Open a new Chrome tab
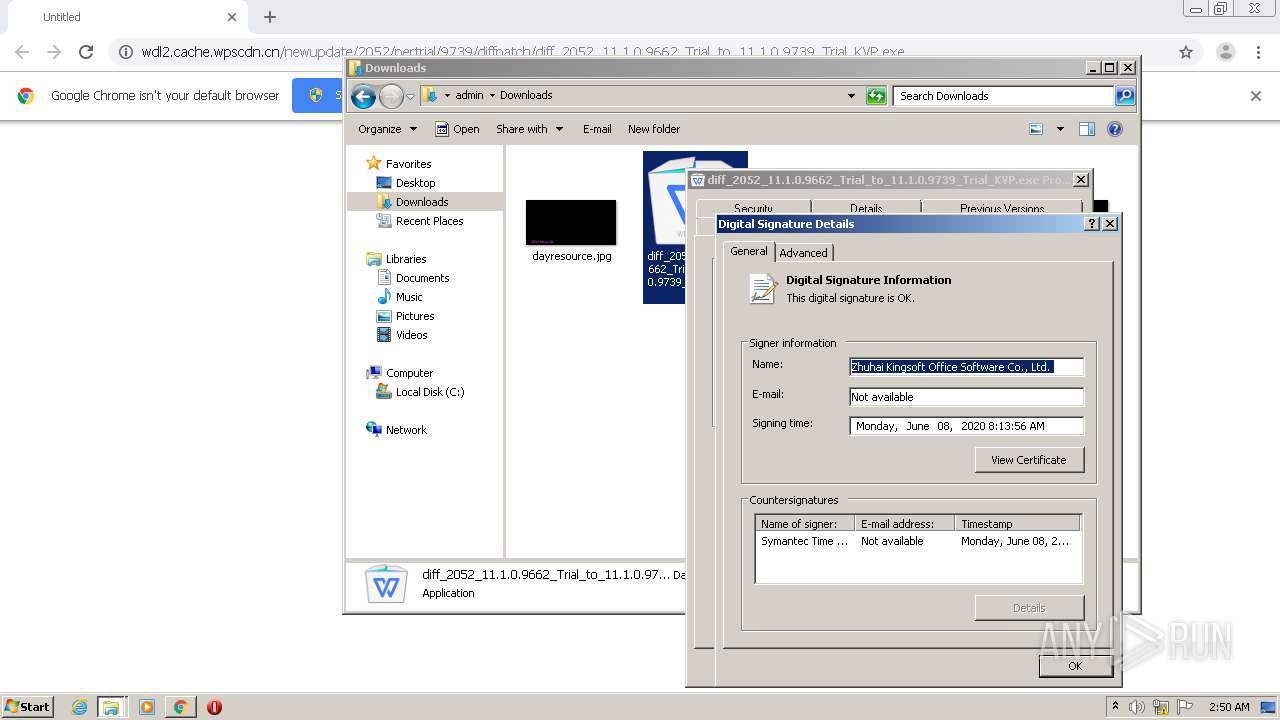The width and height of the screenshot is (1280, 720). pyautogui.click(x=270, y=17)
